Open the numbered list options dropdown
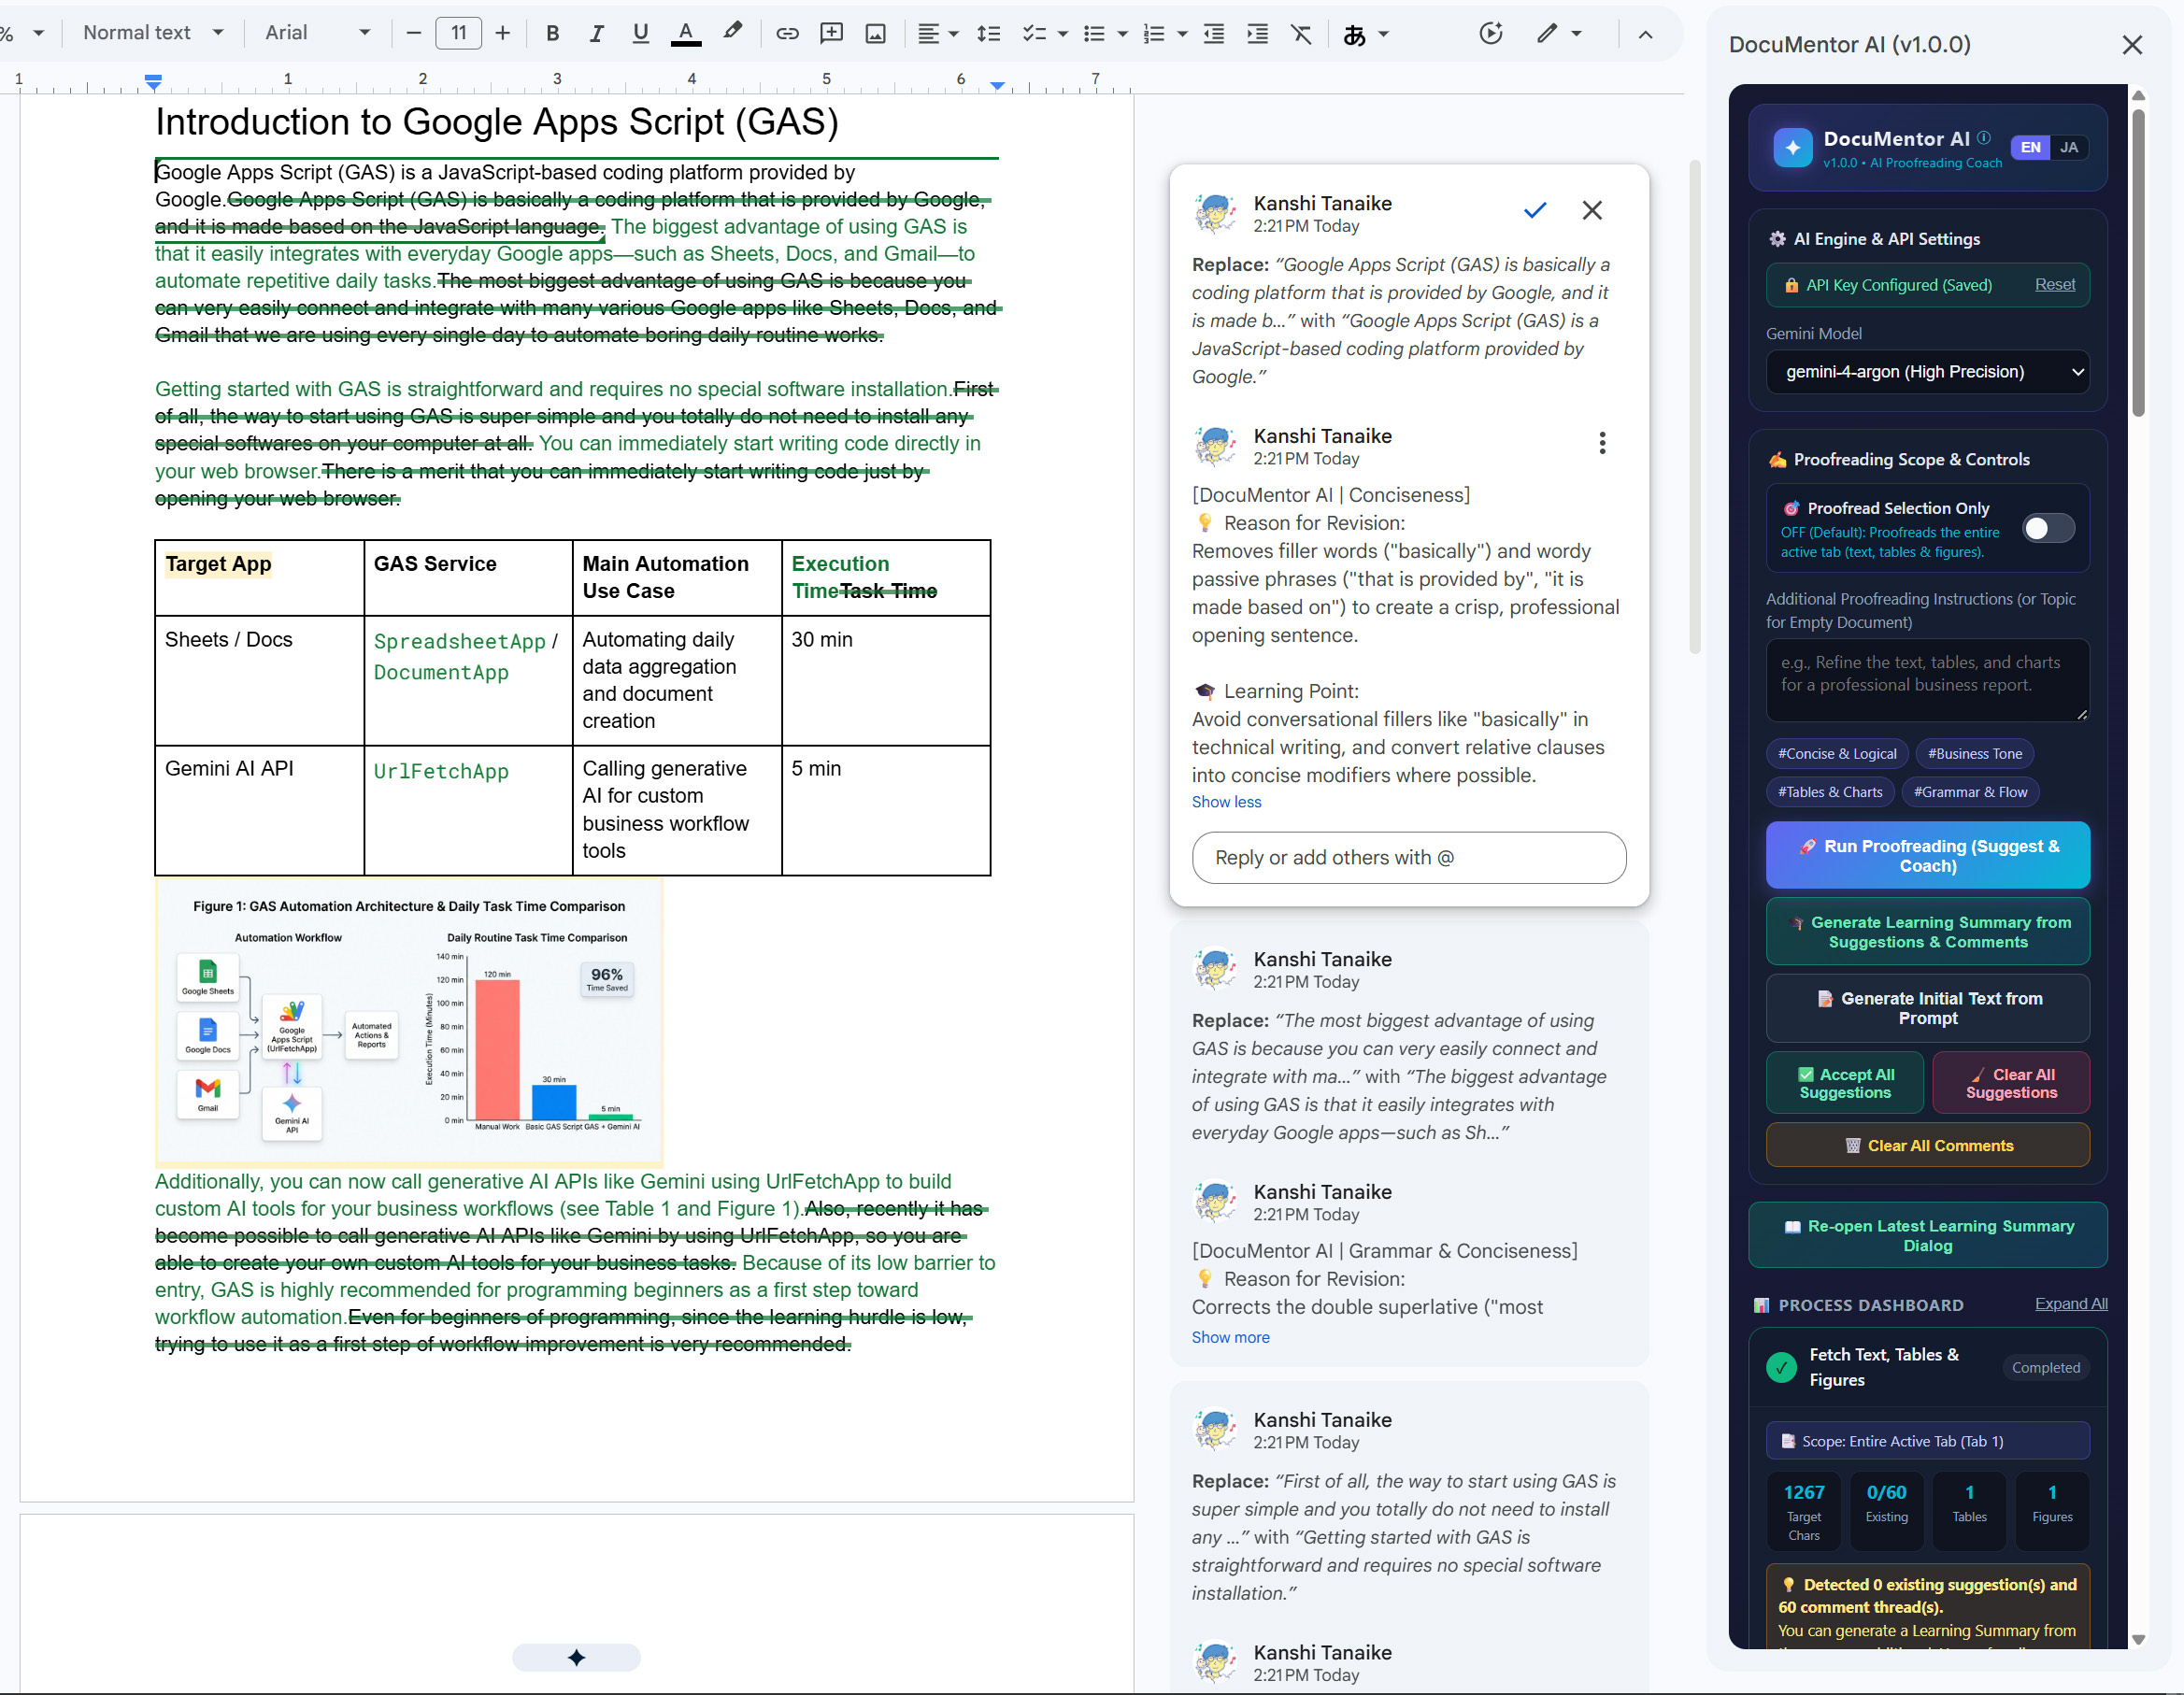This screenshot has height=1695, width=2184. click(1182, 34)
